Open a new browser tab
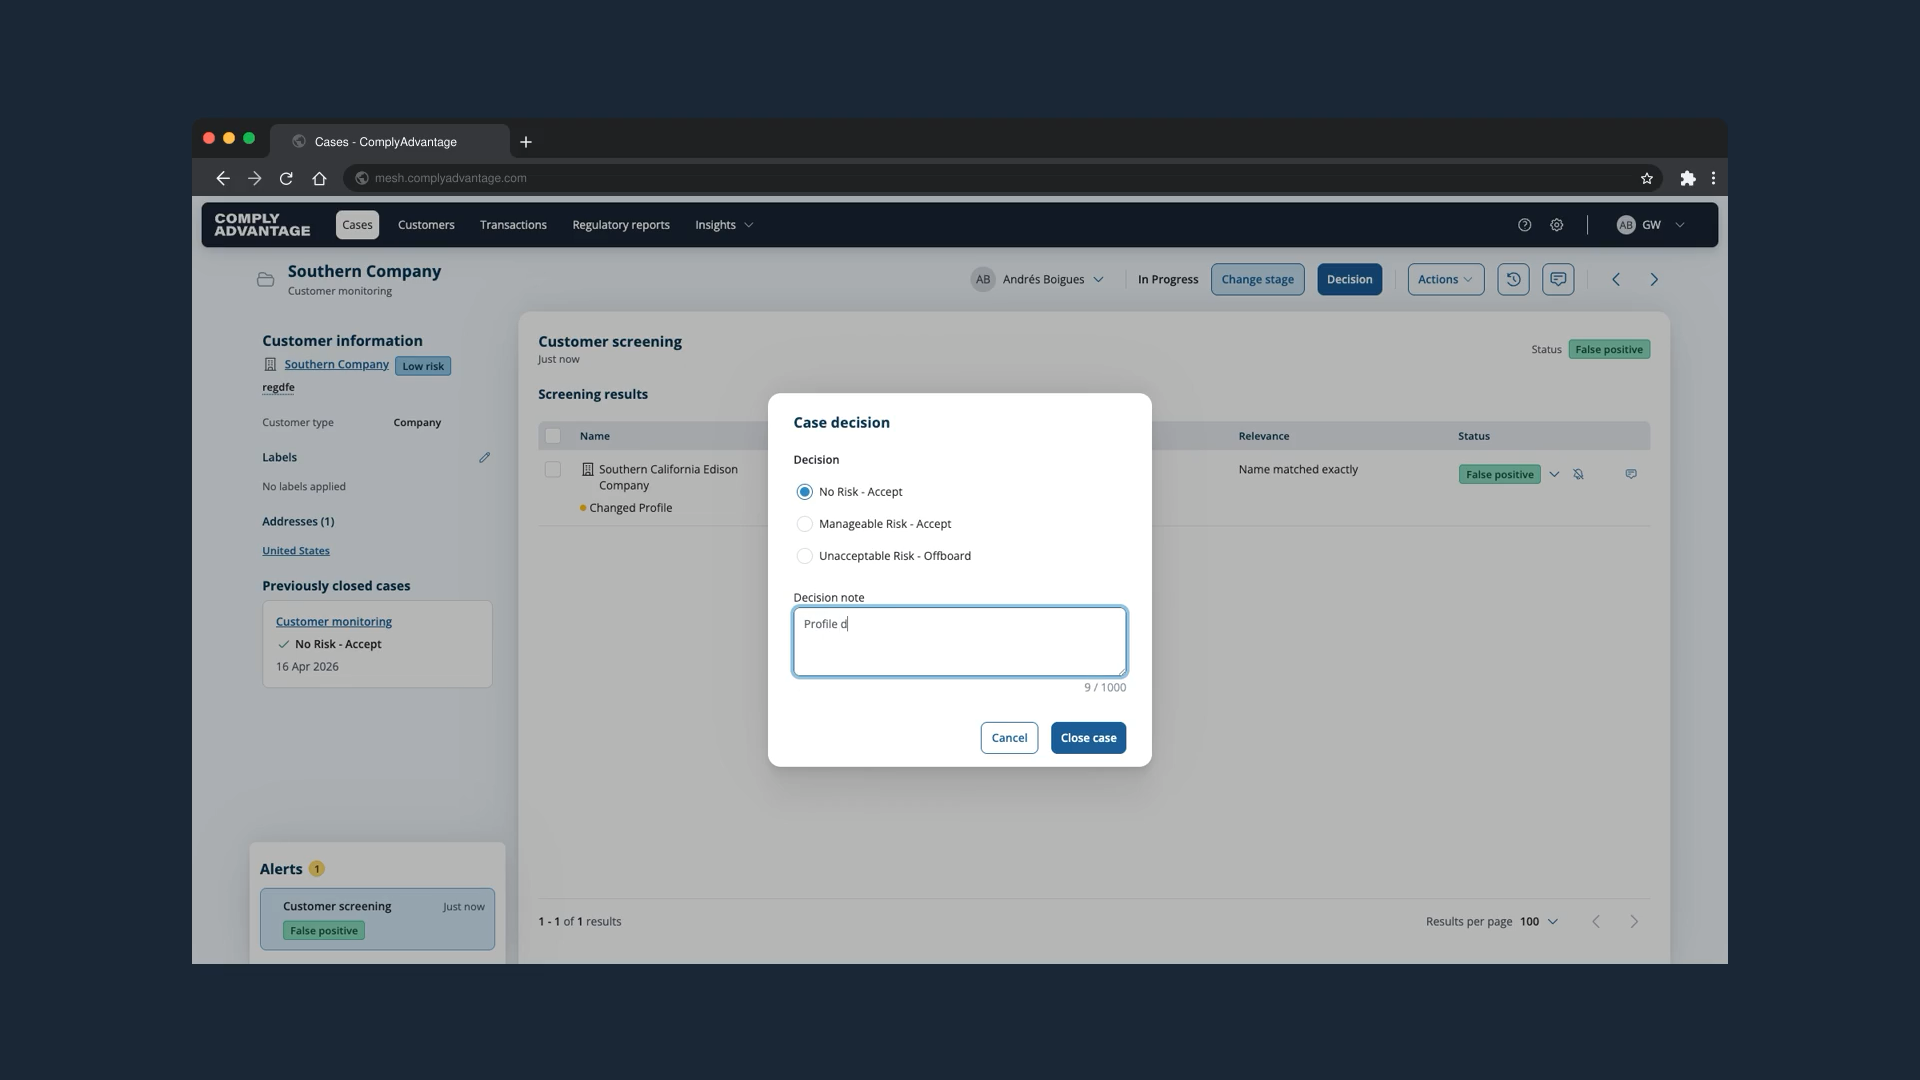Image resolution: width=1920 pixels, height=1080 pixels. (526, 142)
